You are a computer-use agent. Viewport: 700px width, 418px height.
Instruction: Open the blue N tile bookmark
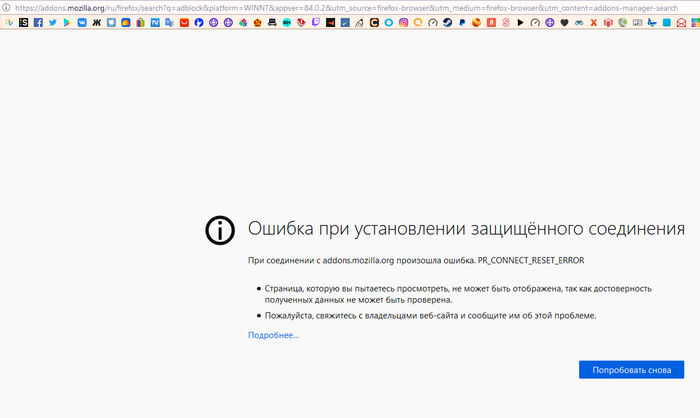pos(155,22)
